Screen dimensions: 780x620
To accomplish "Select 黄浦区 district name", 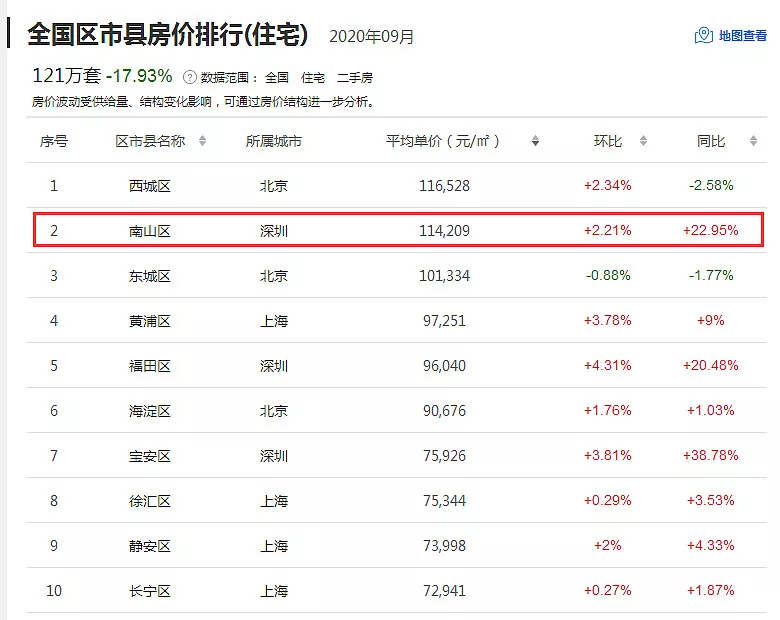I will point(150,321).
